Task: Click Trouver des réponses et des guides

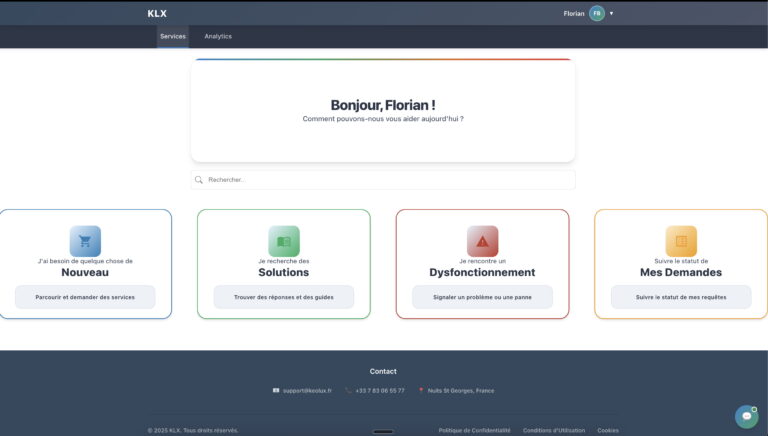Action: (x=284, y=297)
